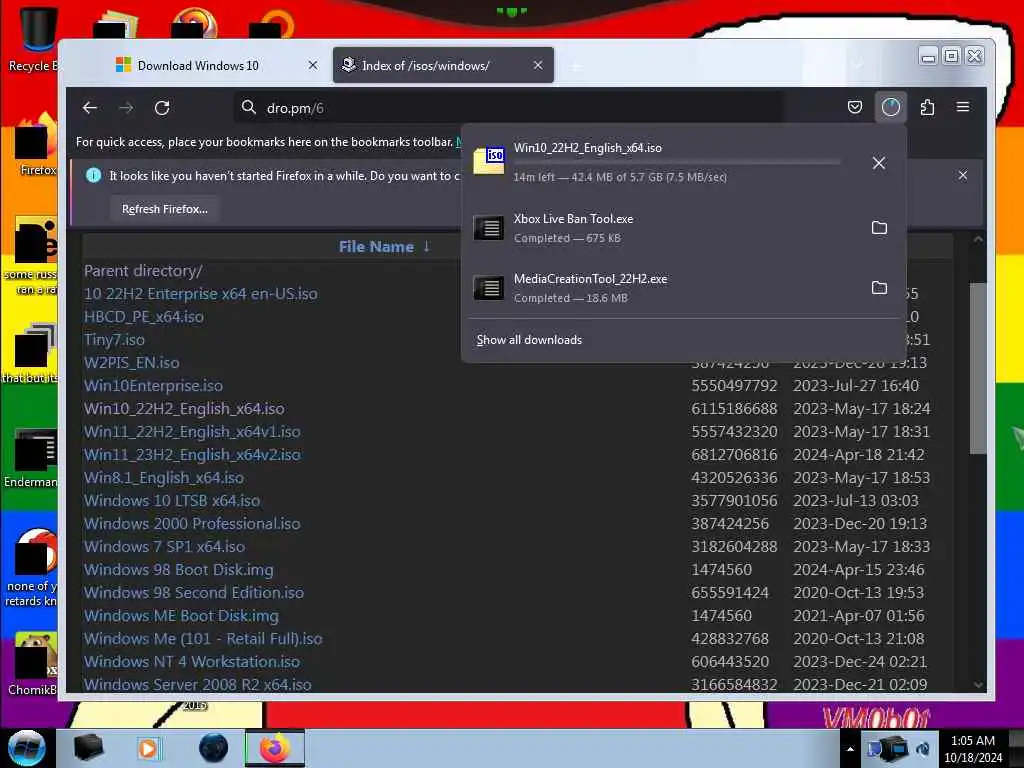Close the Download Windows 10 tab

click(x=313, y=65)
